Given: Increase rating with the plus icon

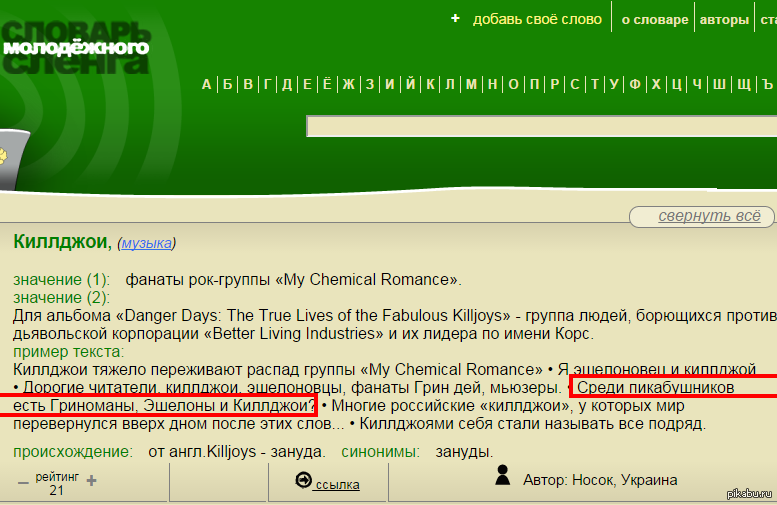Looking at the screenshot, I should [x=91, y=481].
